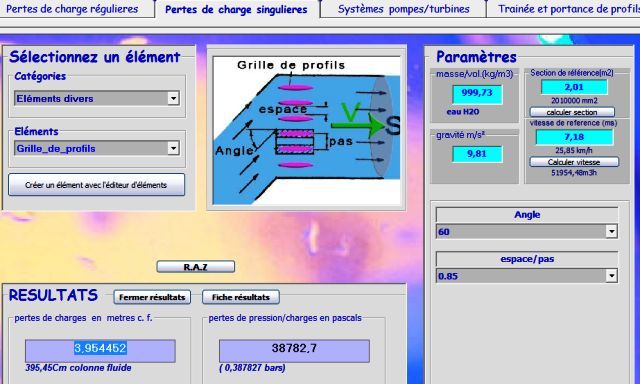This screenshot has width=640, height=384.
Task: Click the calculer section button
Action: click(572, 112)
